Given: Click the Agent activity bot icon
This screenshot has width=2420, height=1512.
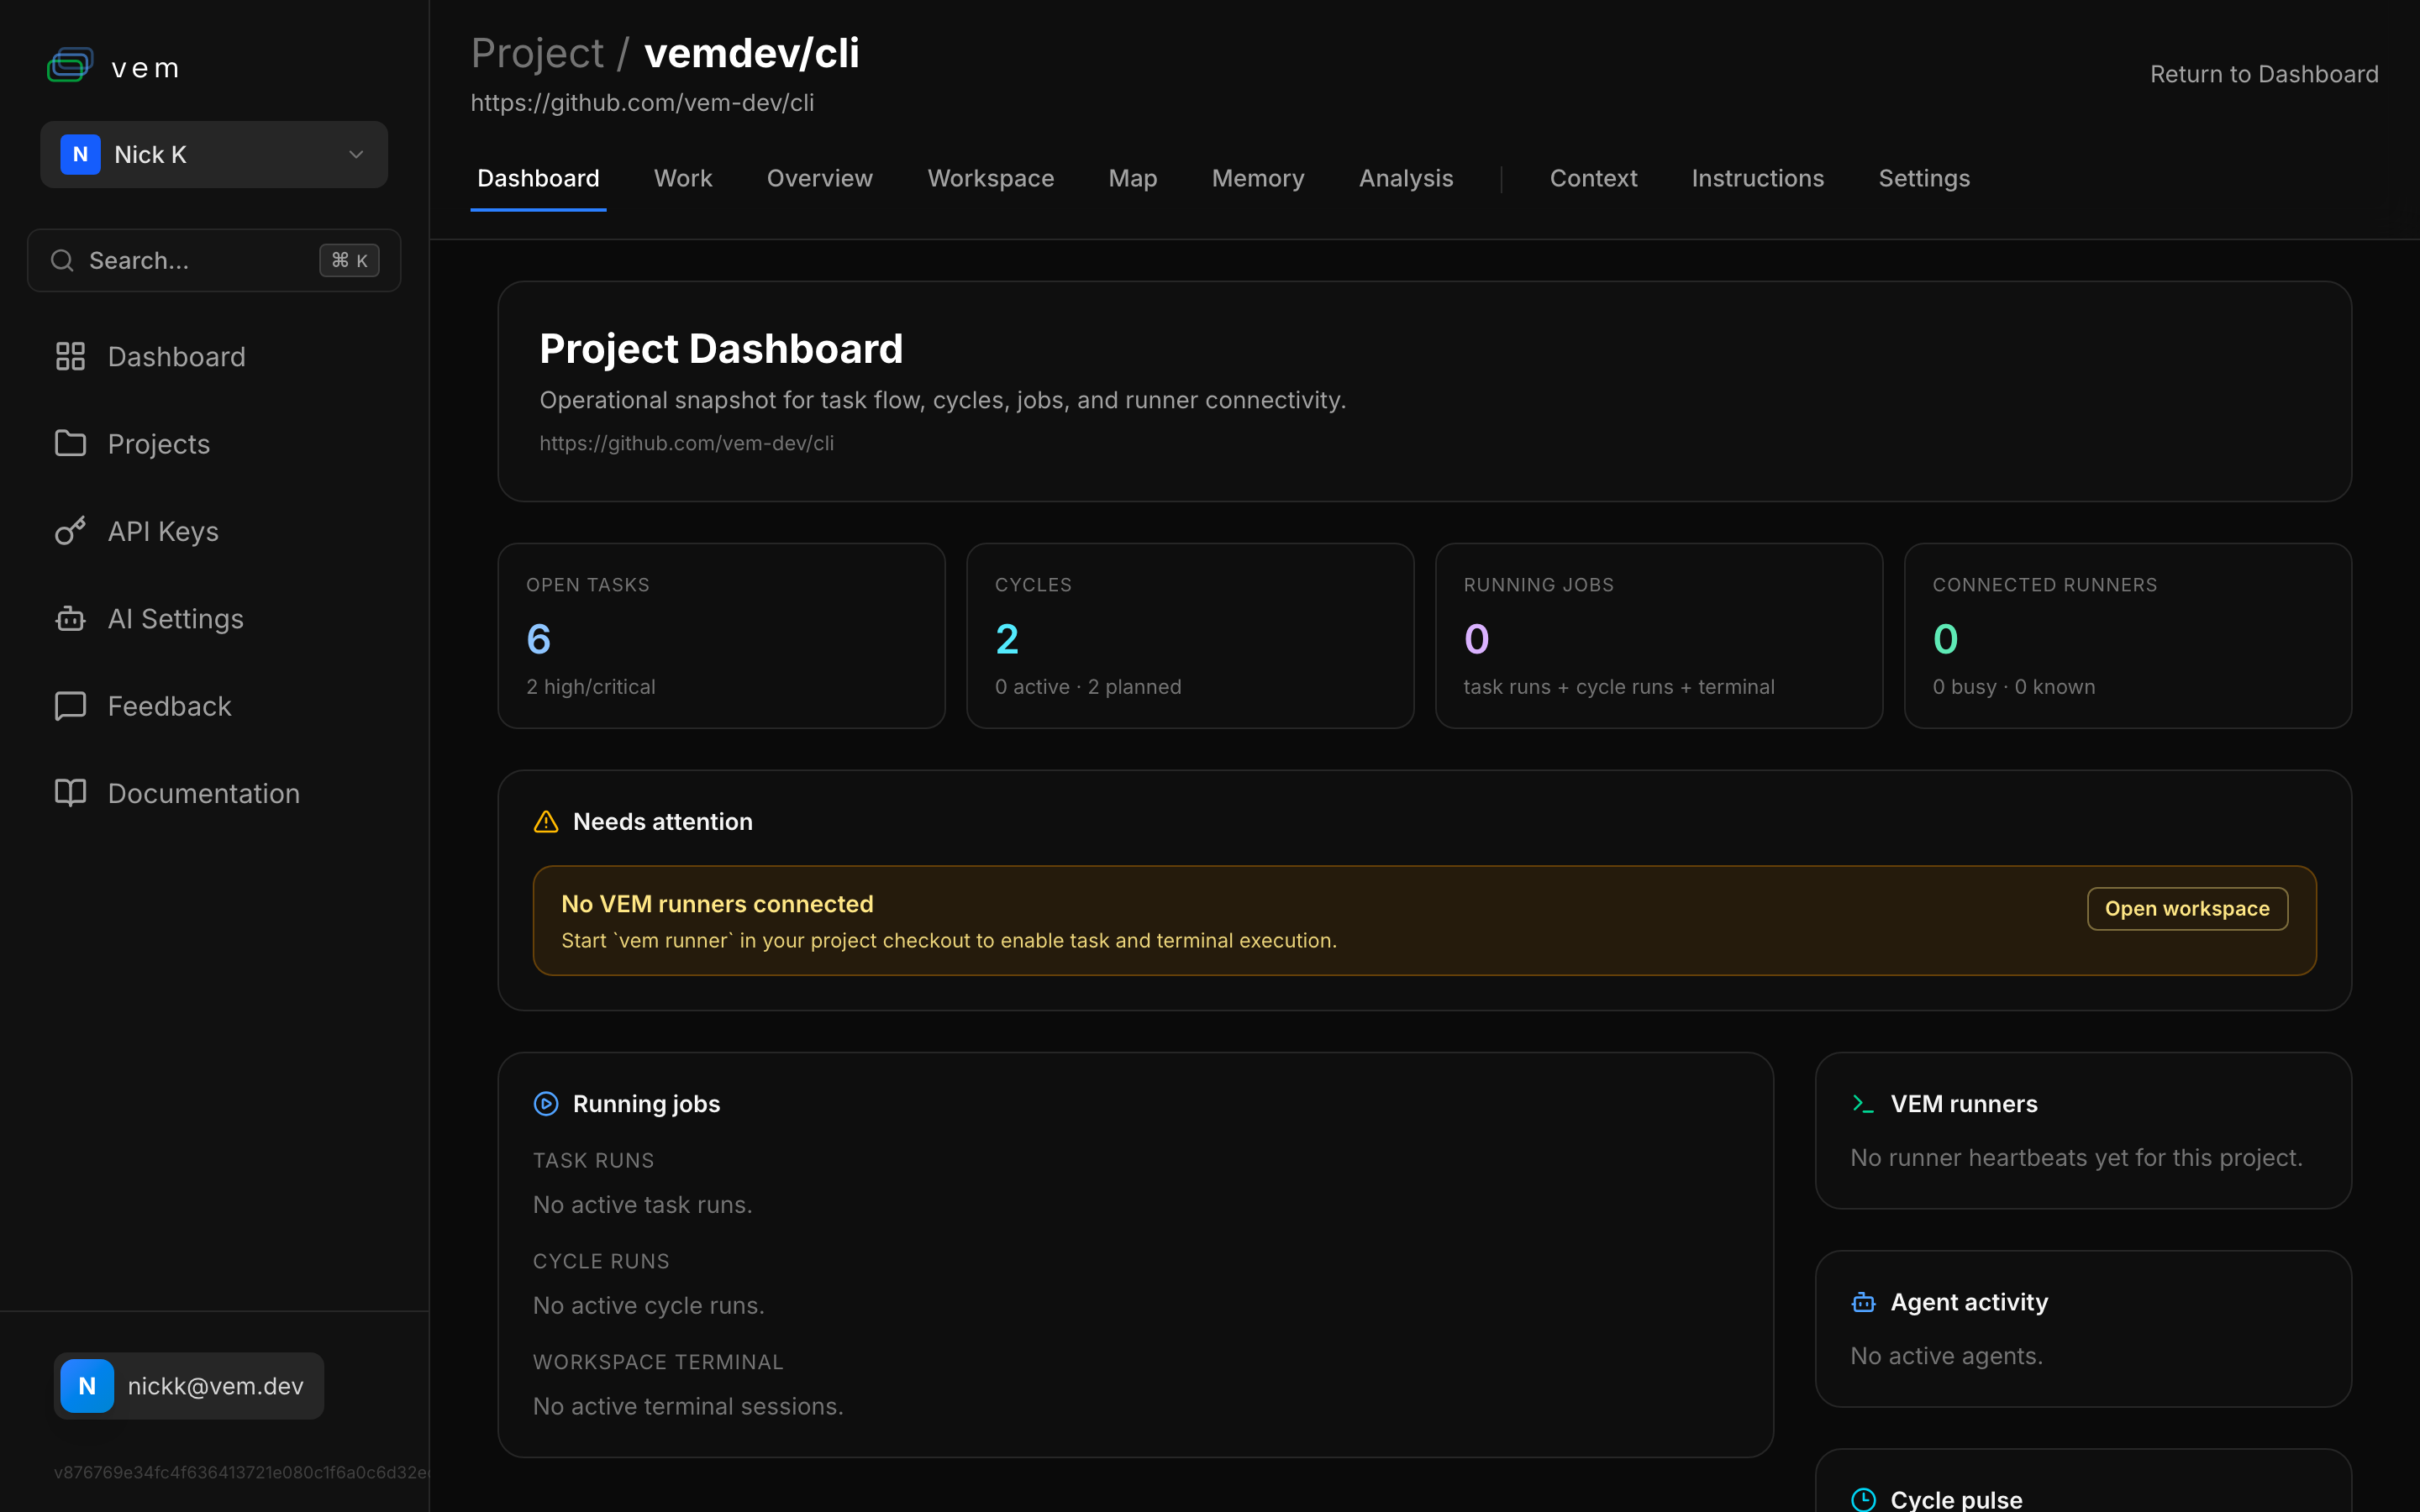Looking at the screenshot, I should (1863, 1302).
